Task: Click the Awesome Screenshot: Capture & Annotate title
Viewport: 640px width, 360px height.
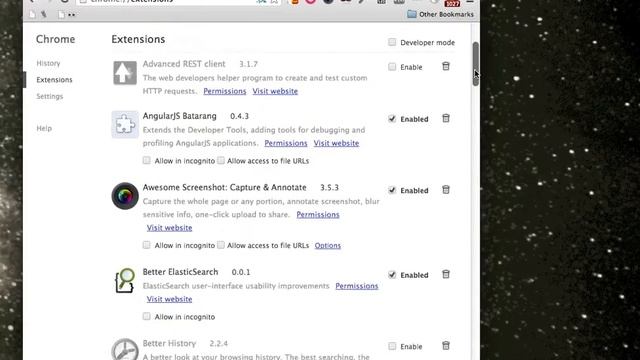Action: [224, 187]
